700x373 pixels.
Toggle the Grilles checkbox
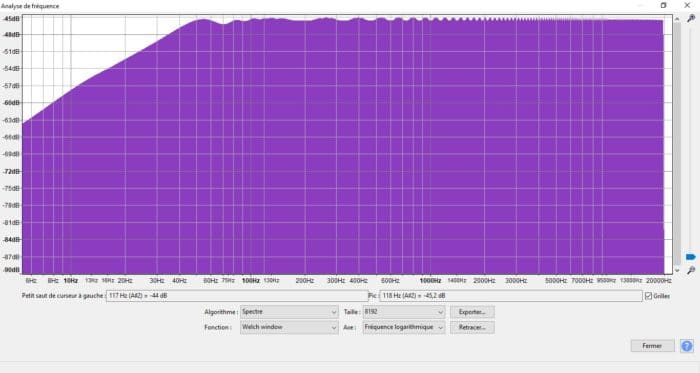649,296
